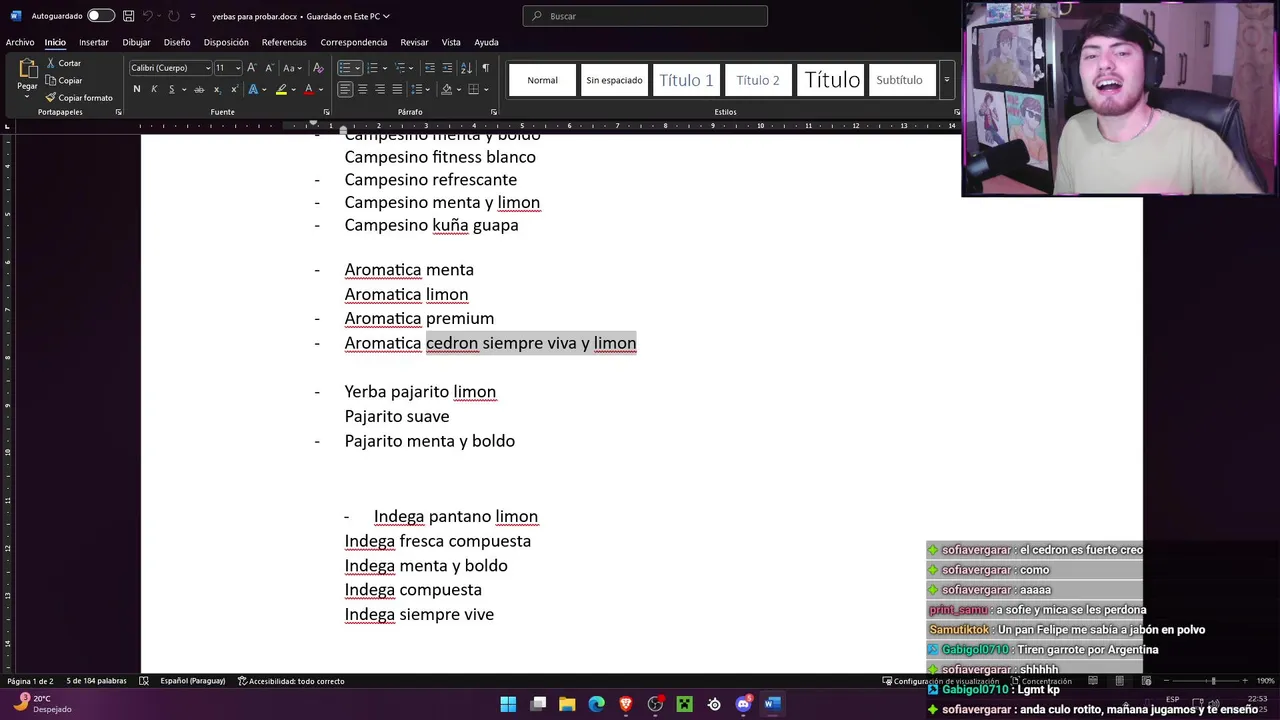Increase font size with the larger A icon
Image resolution: width=1280 pixels, height=720 pixels.
[252, 68]
